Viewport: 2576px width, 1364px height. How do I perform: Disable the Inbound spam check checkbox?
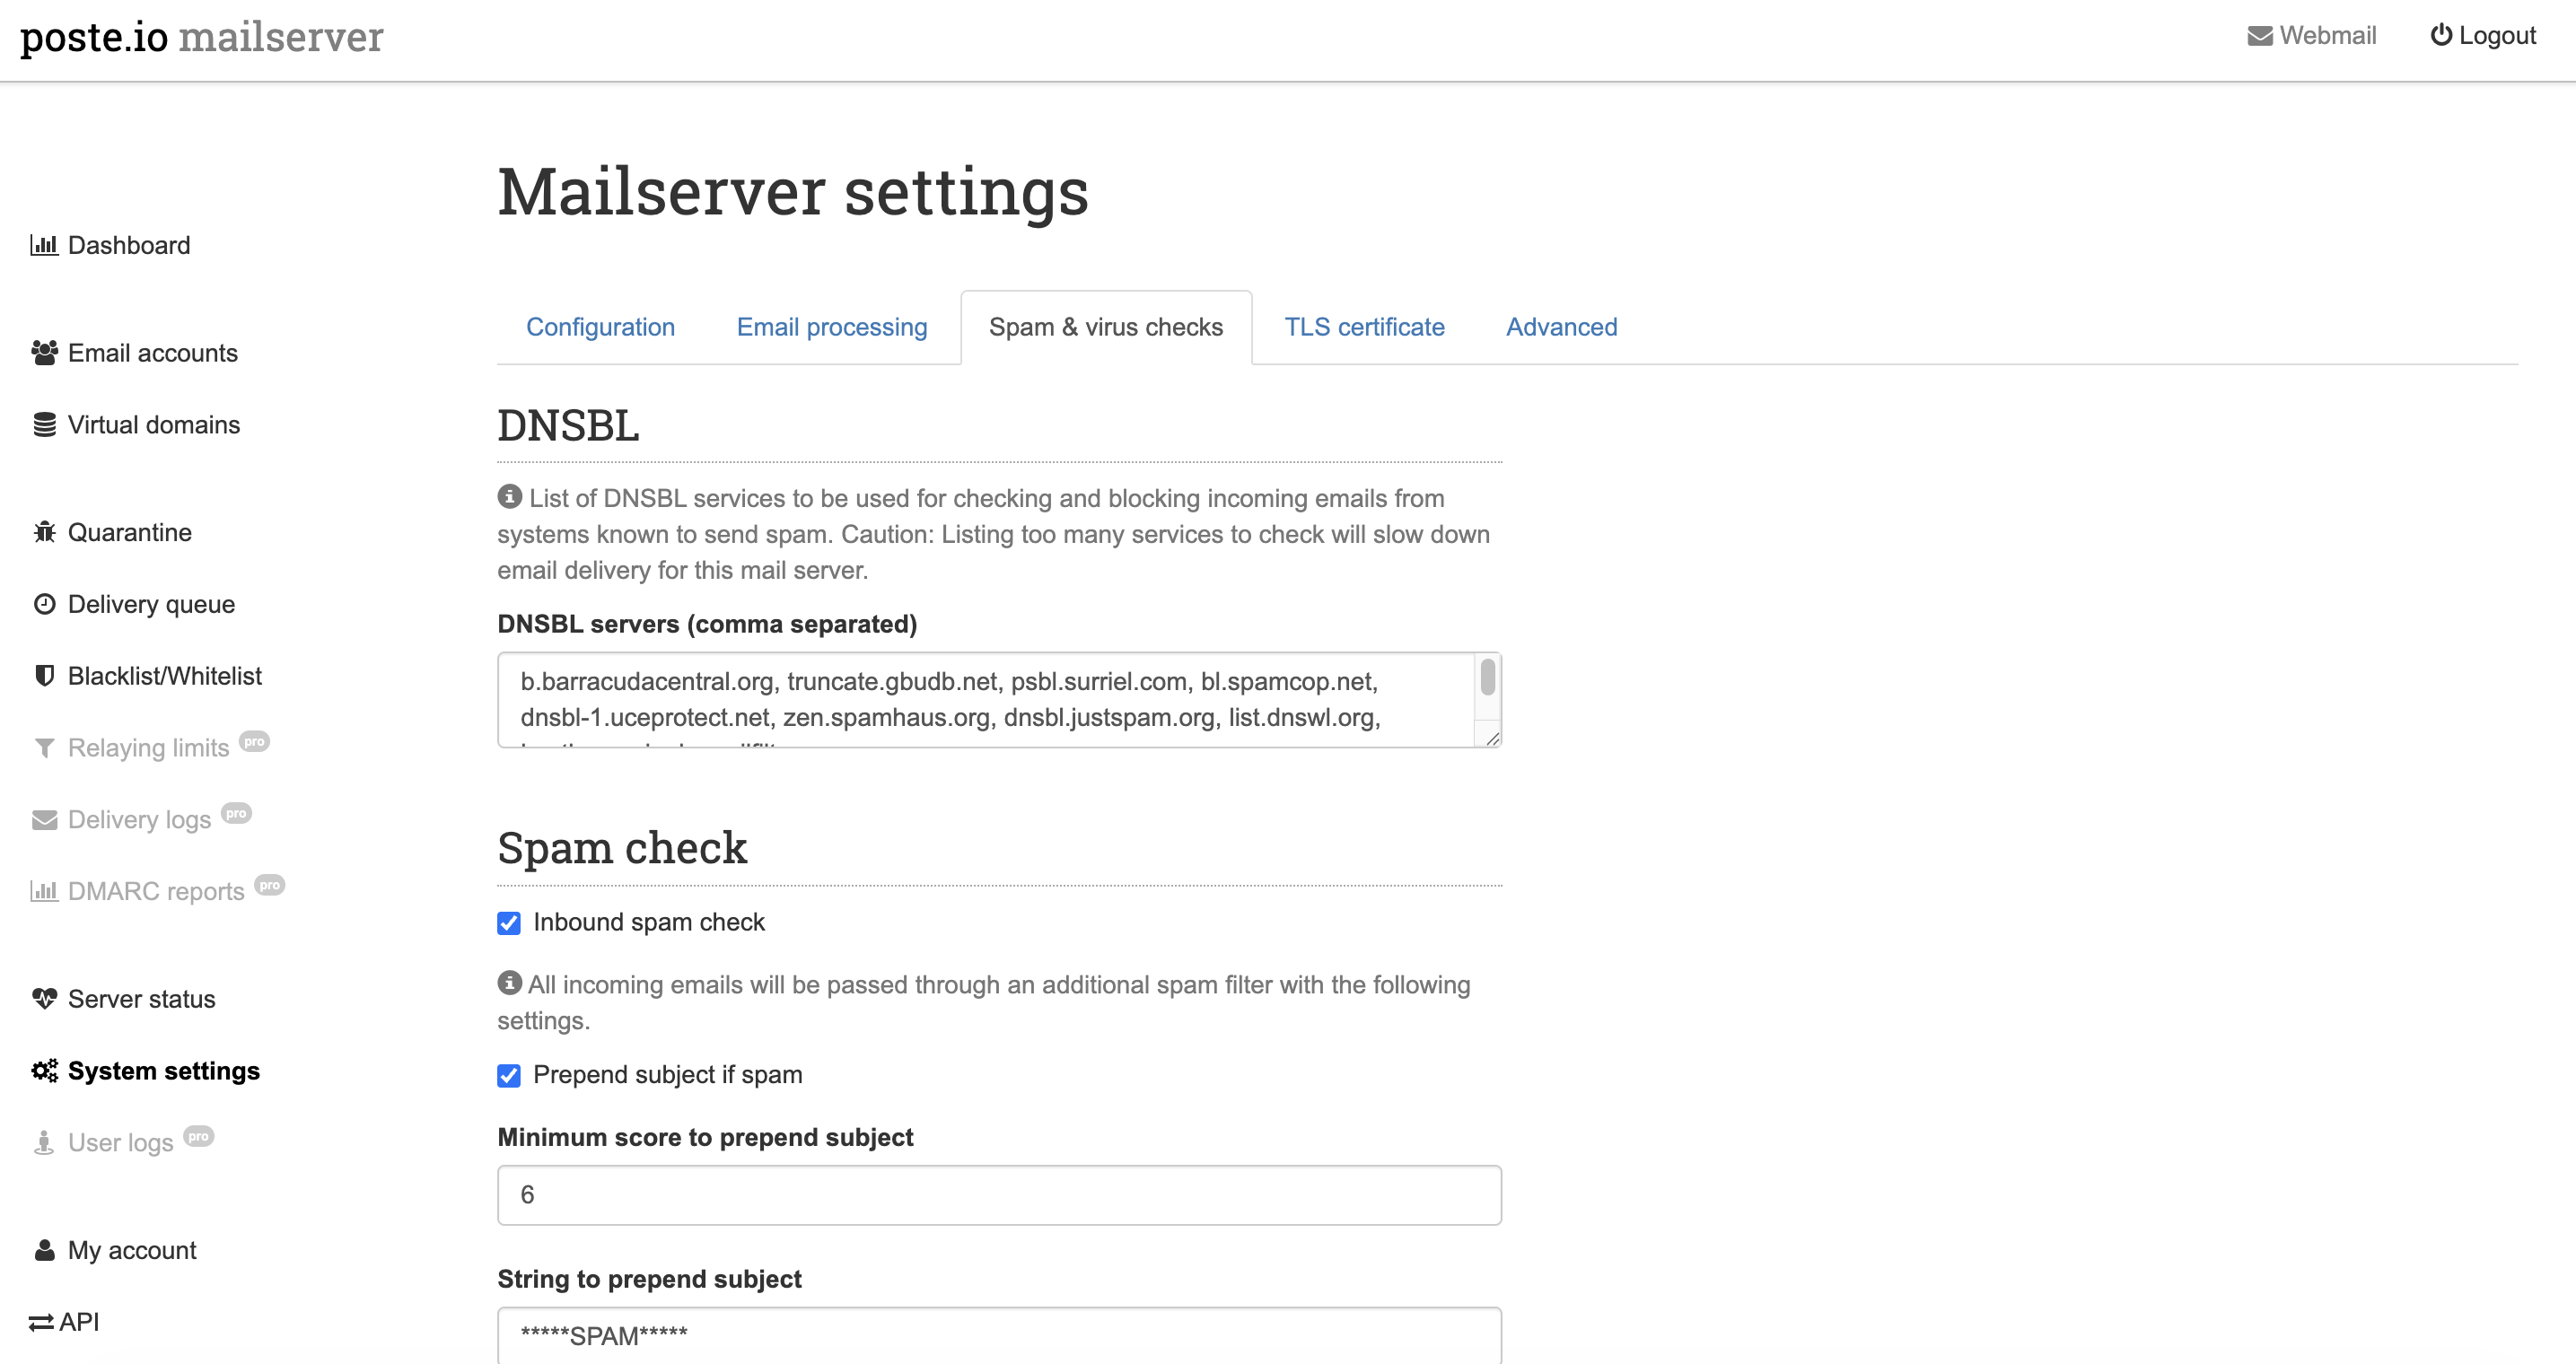[x=509, y=923]
